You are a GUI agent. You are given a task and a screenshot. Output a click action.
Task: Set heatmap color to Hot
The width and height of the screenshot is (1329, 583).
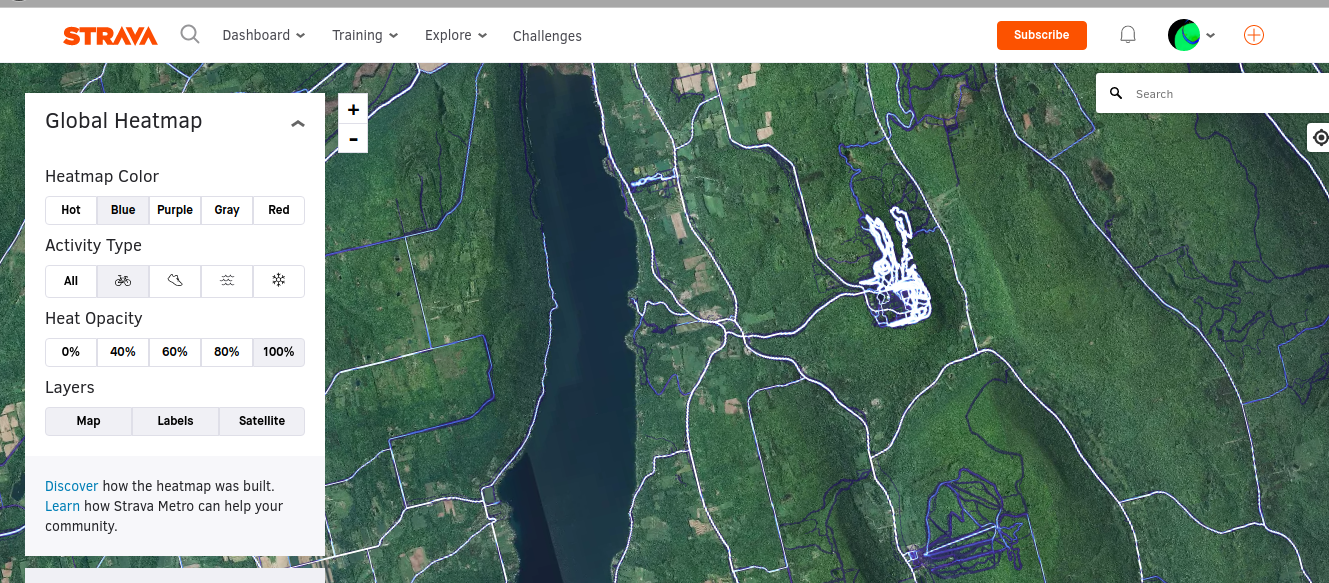(71, 210)
